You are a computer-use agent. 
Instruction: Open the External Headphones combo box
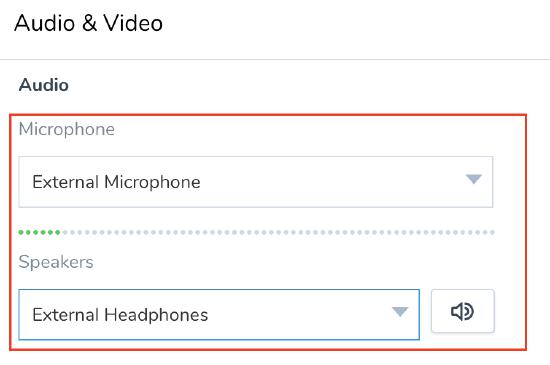pyautogui.click(x=219, y=315)
